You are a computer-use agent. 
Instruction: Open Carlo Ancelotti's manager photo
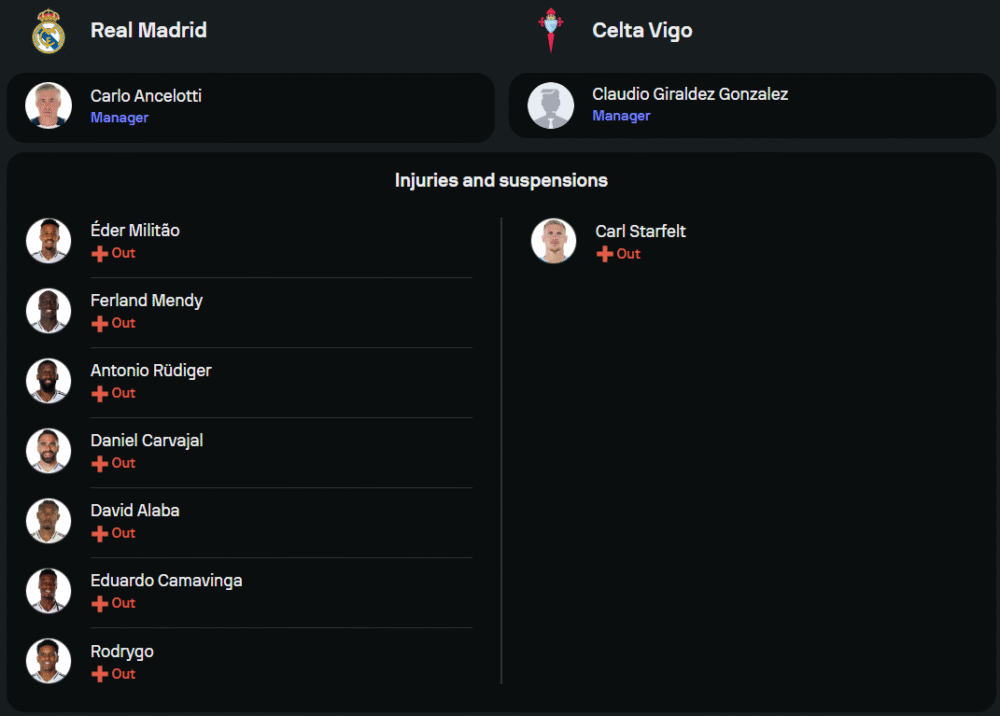click(48, 105)
